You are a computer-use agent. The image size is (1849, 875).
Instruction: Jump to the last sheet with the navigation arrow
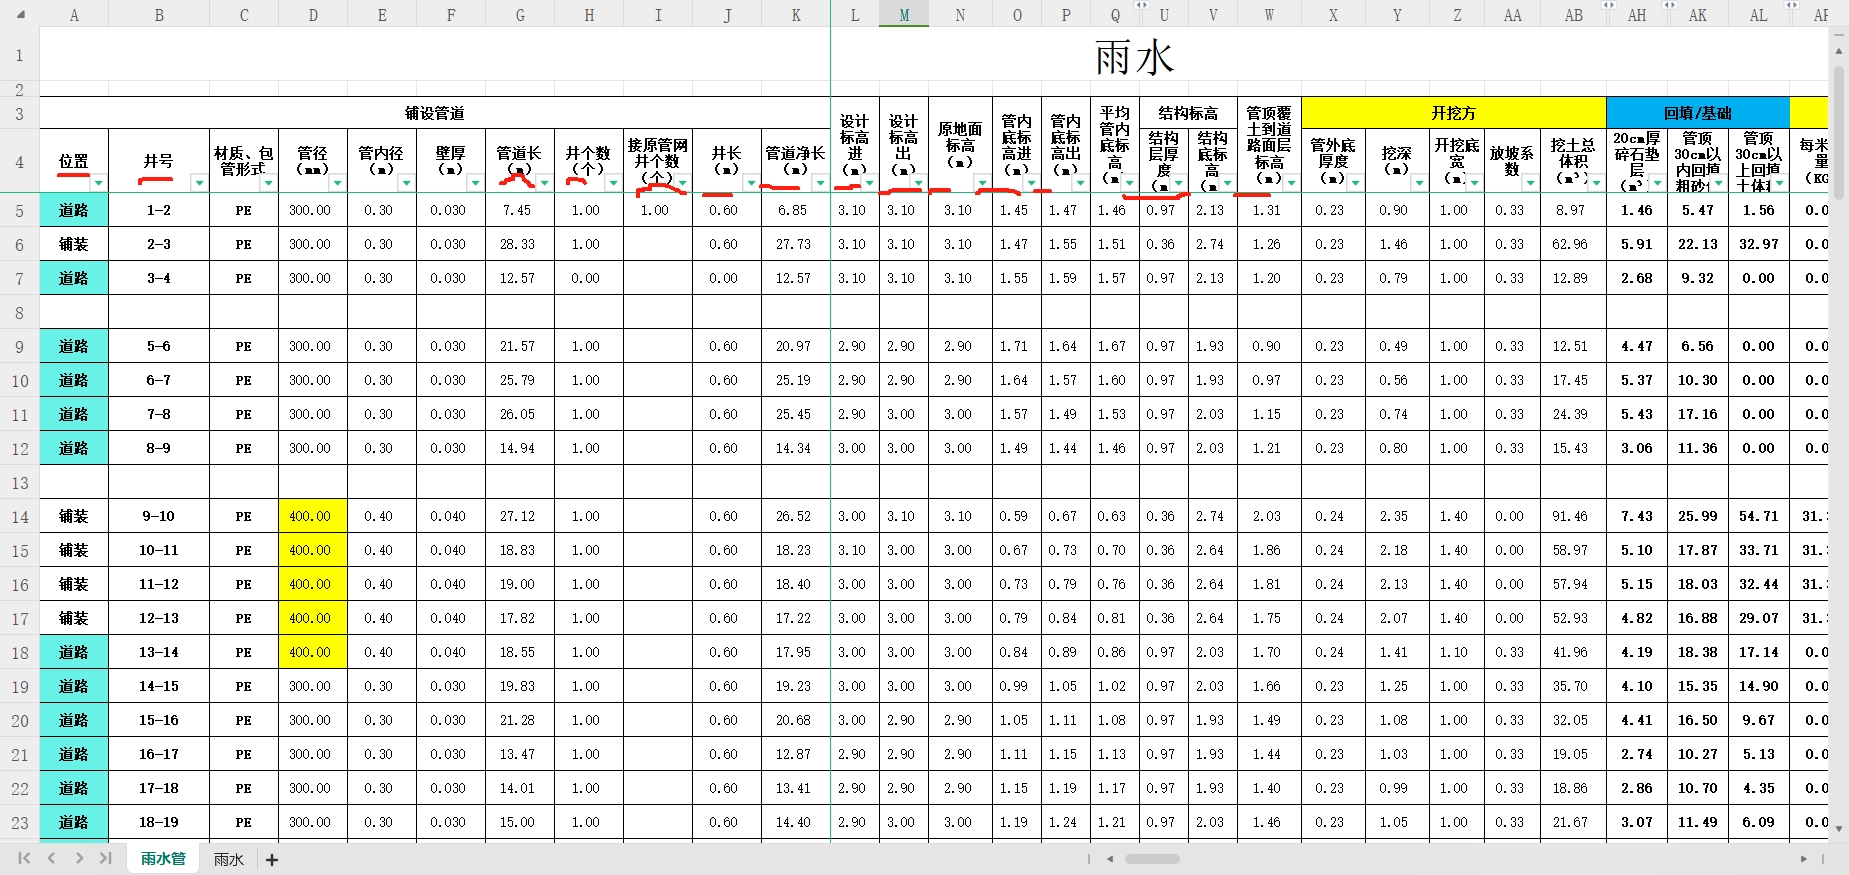point(105,858)
